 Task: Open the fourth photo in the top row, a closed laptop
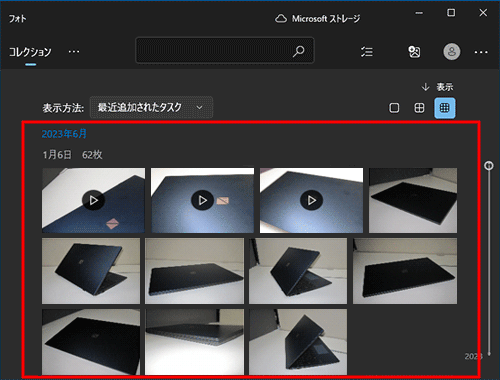pos(413,200)
